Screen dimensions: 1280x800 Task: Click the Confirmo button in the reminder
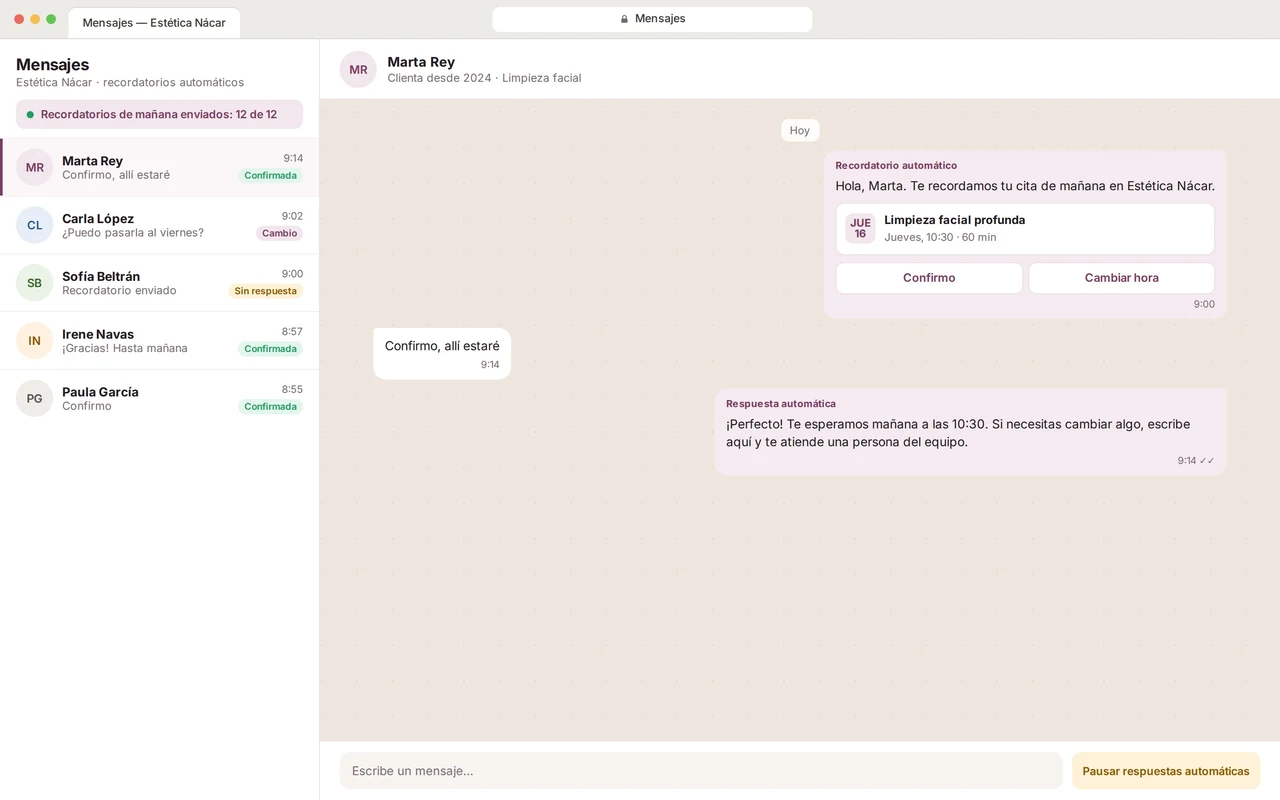click(x=929, y=278)
